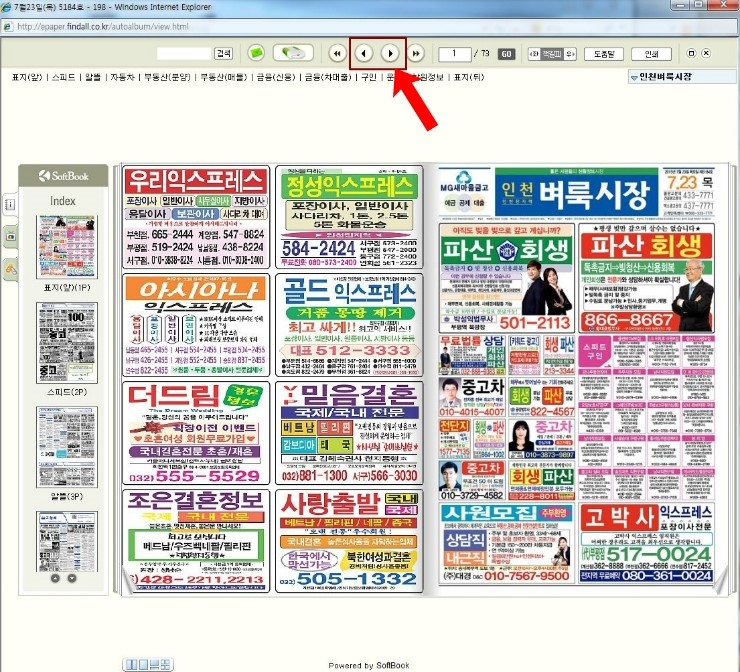Open the 알뜰 section
This screenshot has width=740, height=672.
[93, 77]
